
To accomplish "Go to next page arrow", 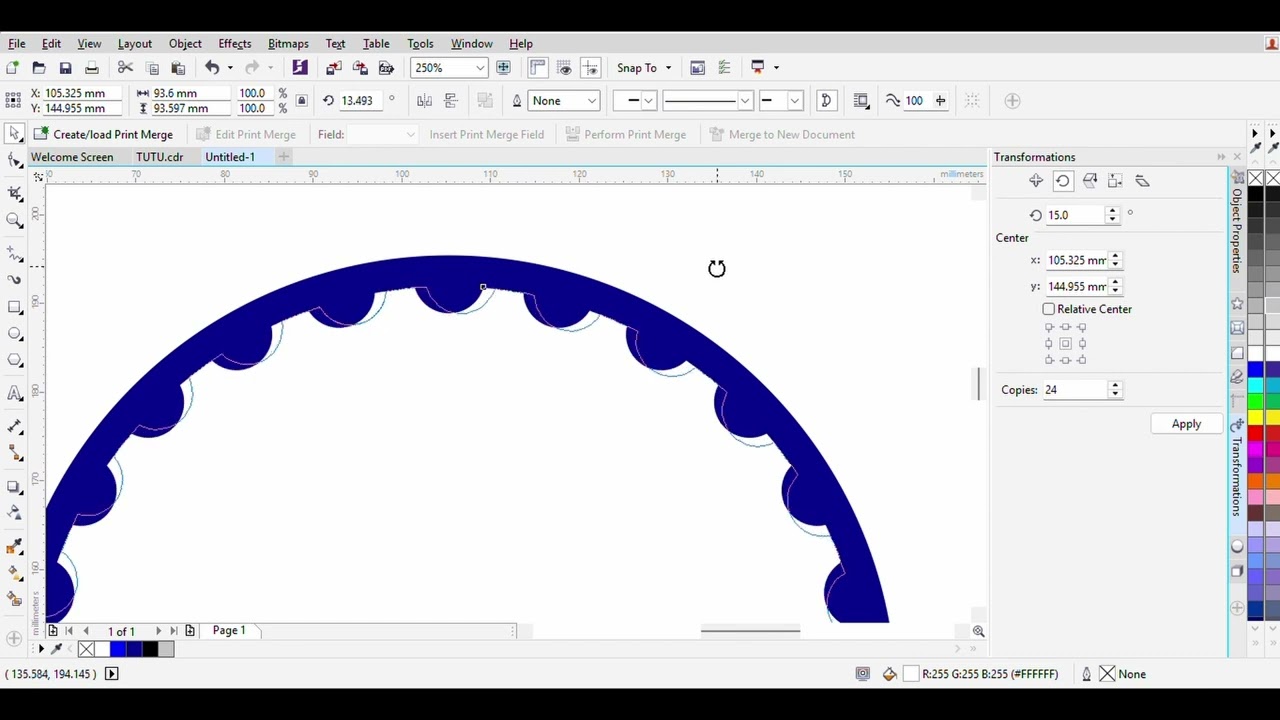I will (158, 631).
